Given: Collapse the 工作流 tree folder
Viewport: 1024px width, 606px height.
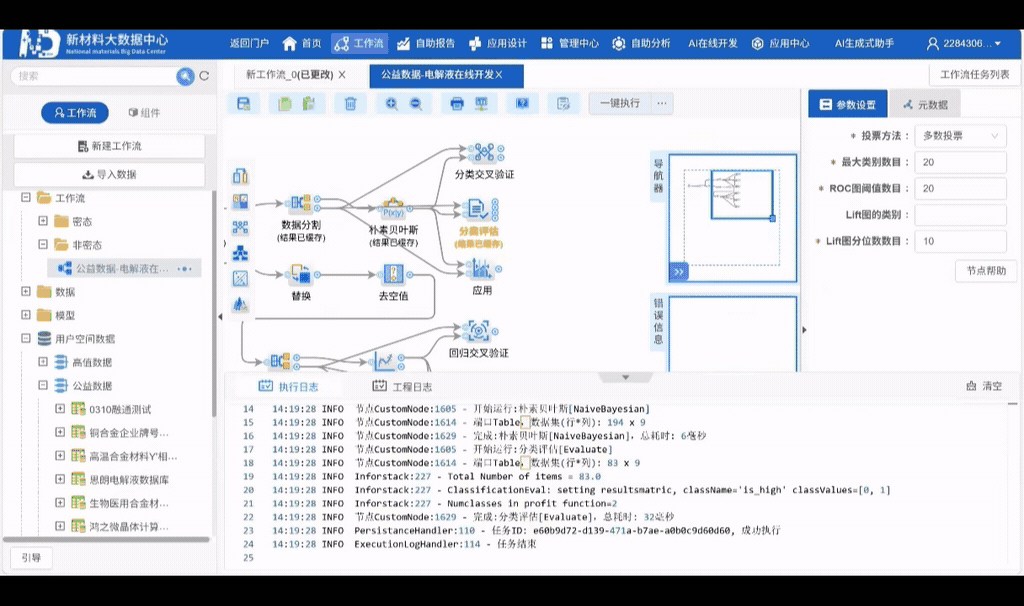Looking at the screenshot, I should (x=27, y=198).
